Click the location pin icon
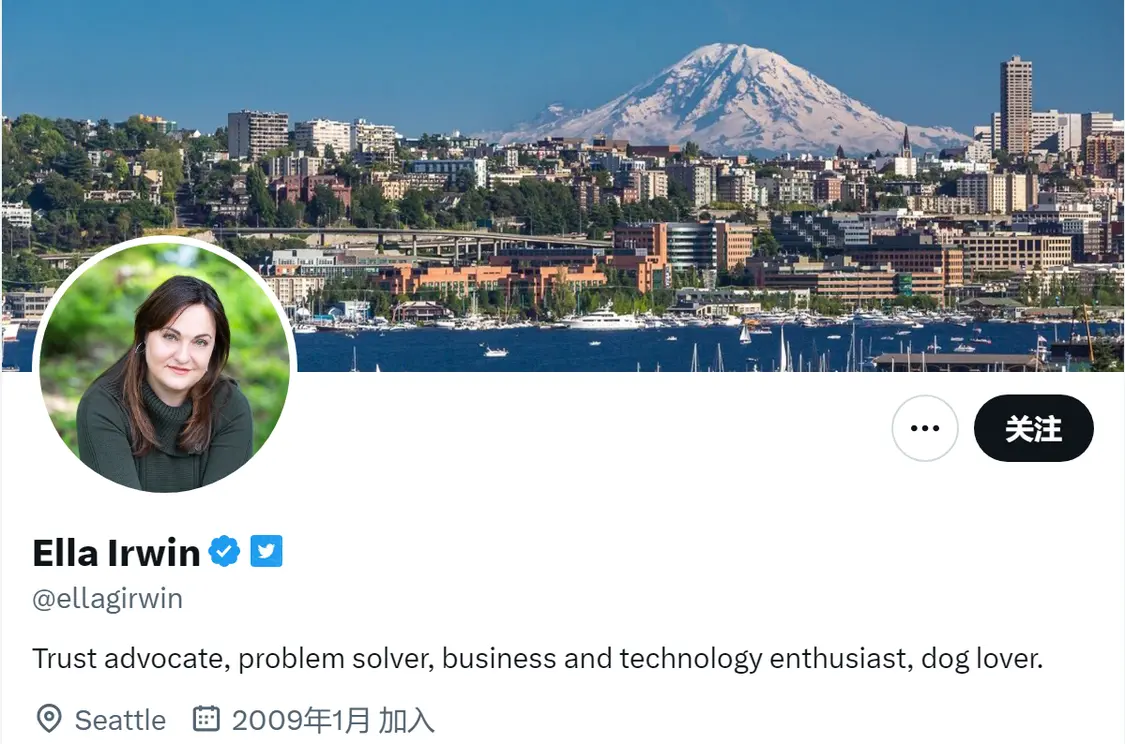 click(48, 719)
